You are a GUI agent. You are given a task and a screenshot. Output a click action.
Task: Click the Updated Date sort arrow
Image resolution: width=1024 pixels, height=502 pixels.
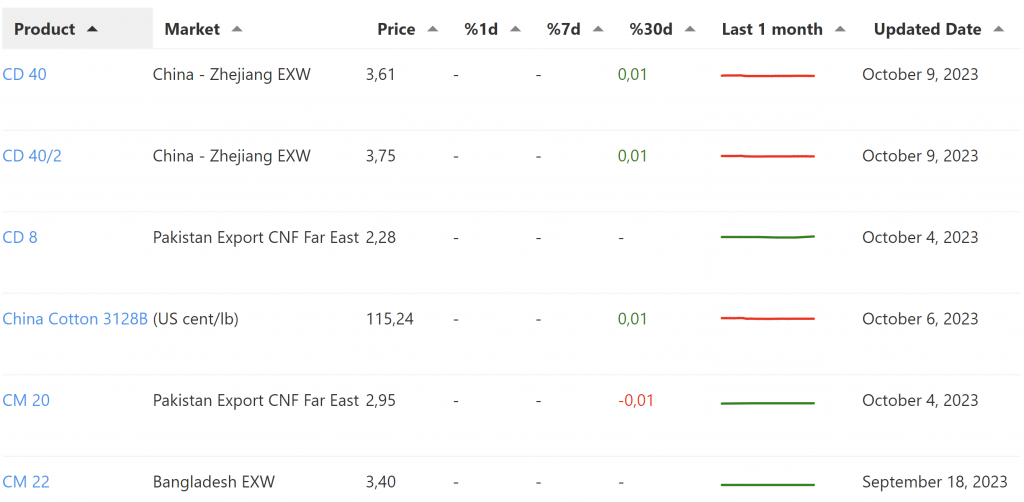999,29
